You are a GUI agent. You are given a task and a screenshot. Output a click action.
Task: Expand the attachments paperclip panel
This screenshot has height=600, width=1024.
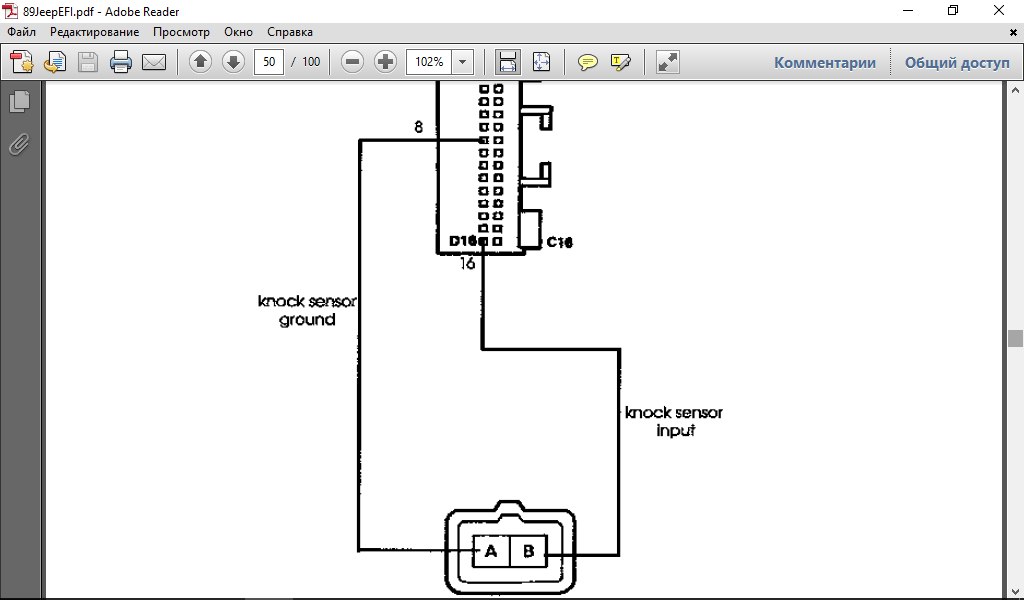pyautogui.click(x=19, y=145)
